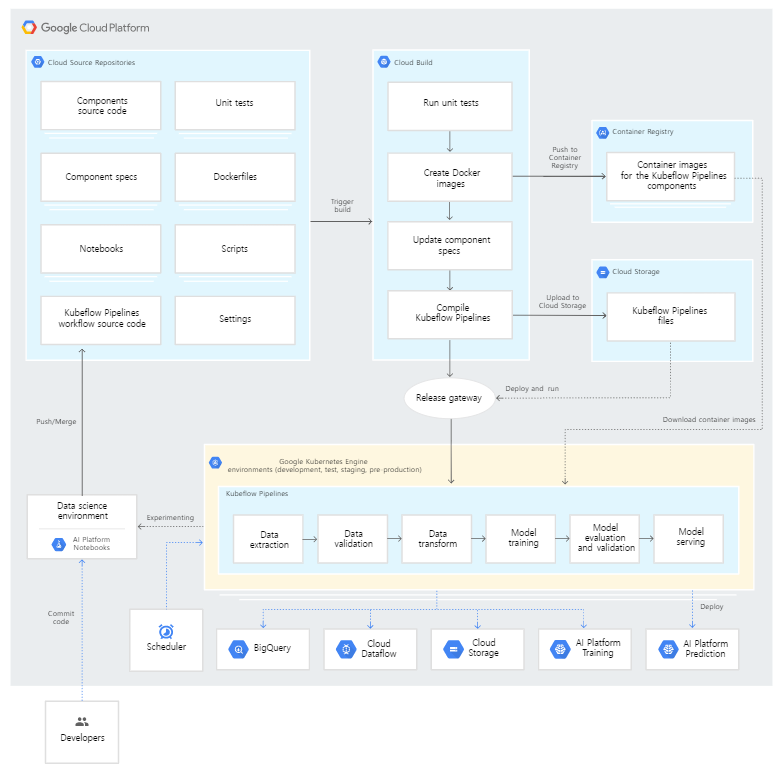Click the Trigger build arrow label

pyautogui.click(x=342, y=205)
